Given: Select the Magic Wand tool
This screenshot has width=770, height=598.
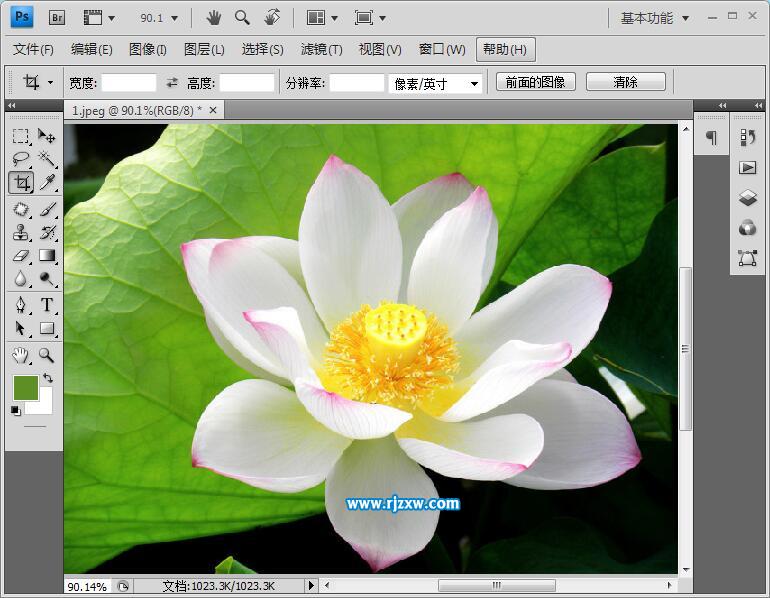Looking at the screenshot, I should click(47, 159).
